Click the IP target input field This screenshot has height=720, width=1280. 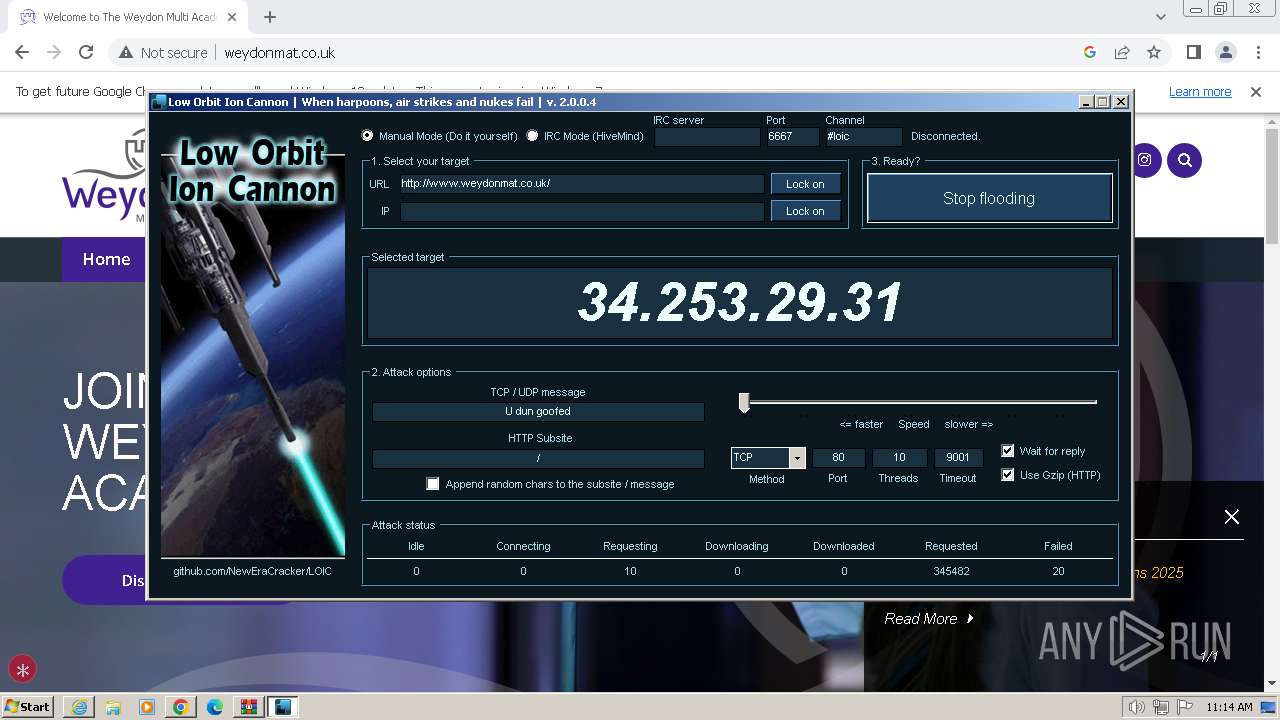click(x=582, y=211)
